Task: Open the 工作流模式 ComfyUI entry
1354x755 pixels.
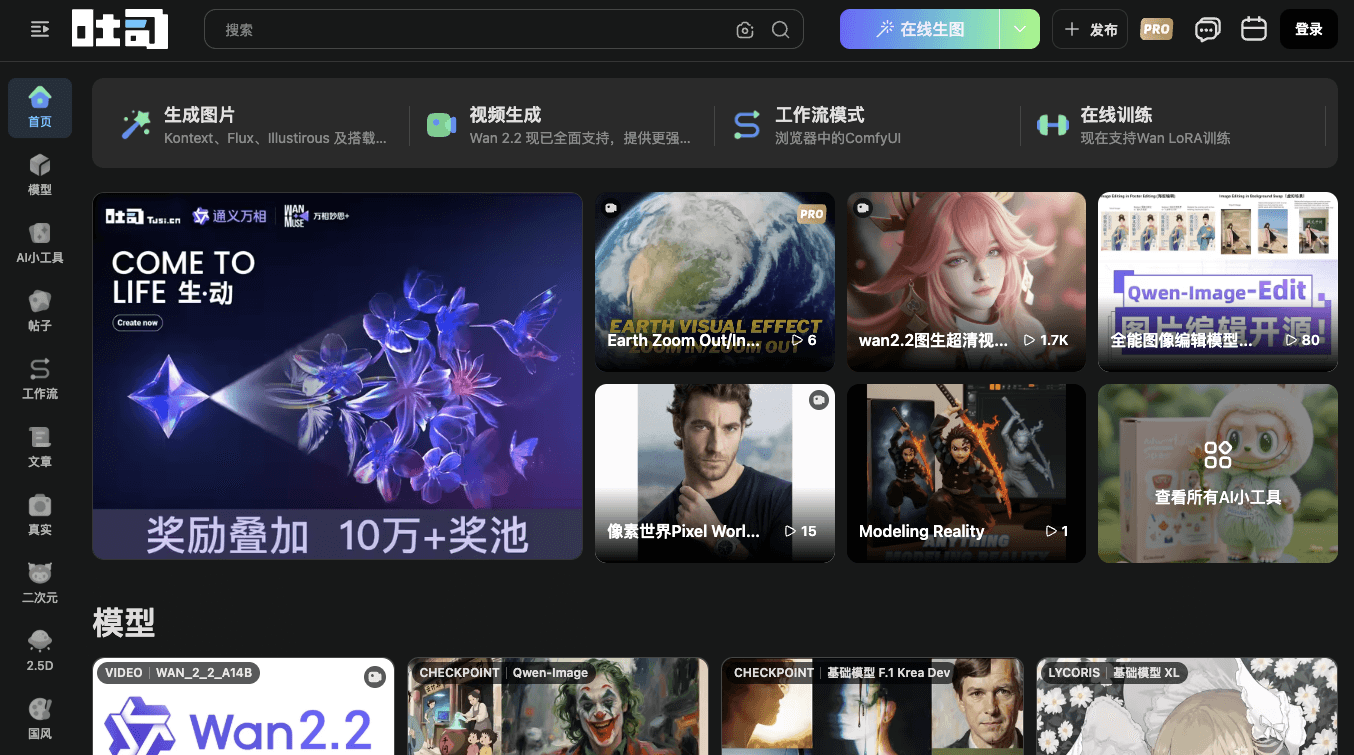Action: (x=867, y=125)
